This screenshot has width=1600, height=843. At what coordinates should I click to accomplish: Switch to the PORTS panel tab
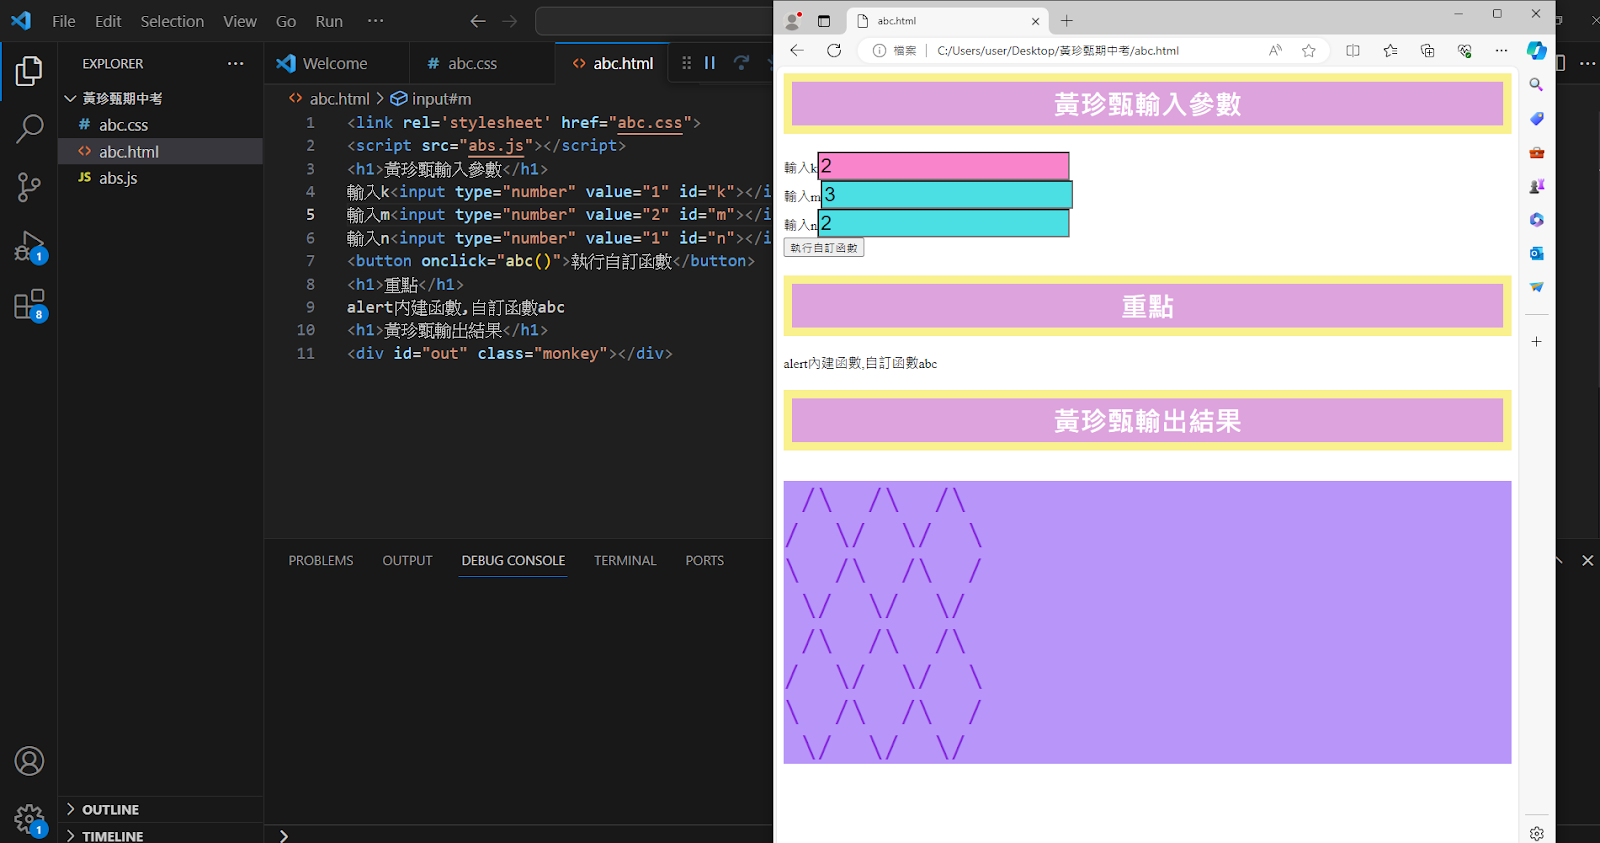704,561
